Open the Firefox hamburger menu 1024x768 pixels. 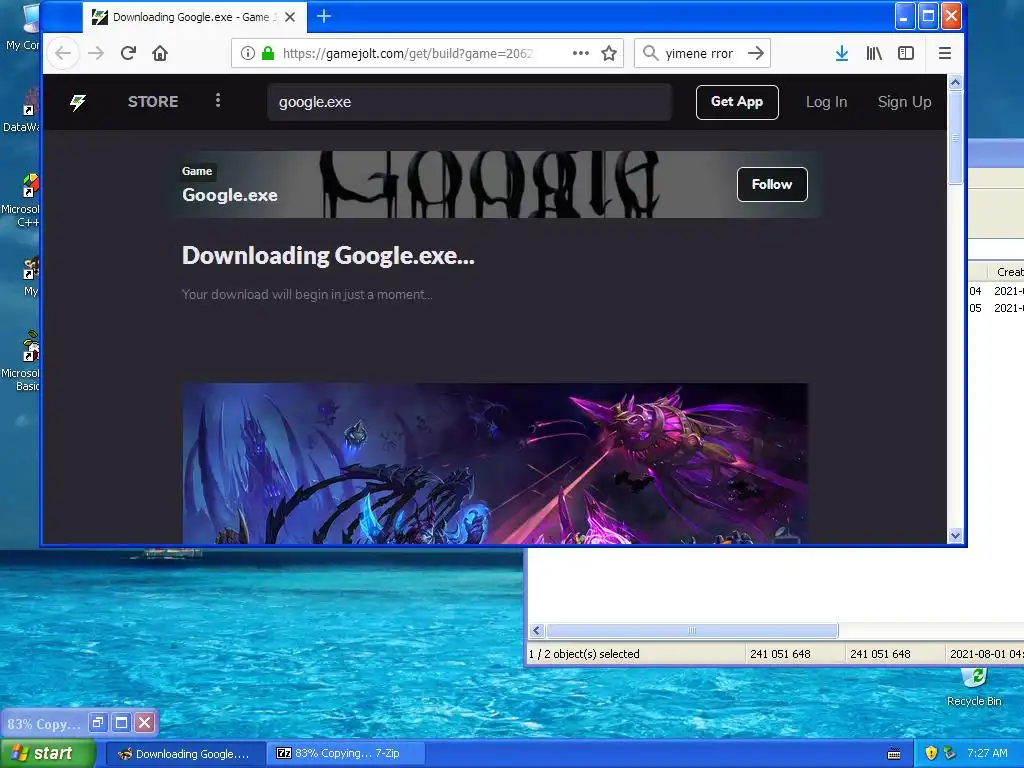944,54
